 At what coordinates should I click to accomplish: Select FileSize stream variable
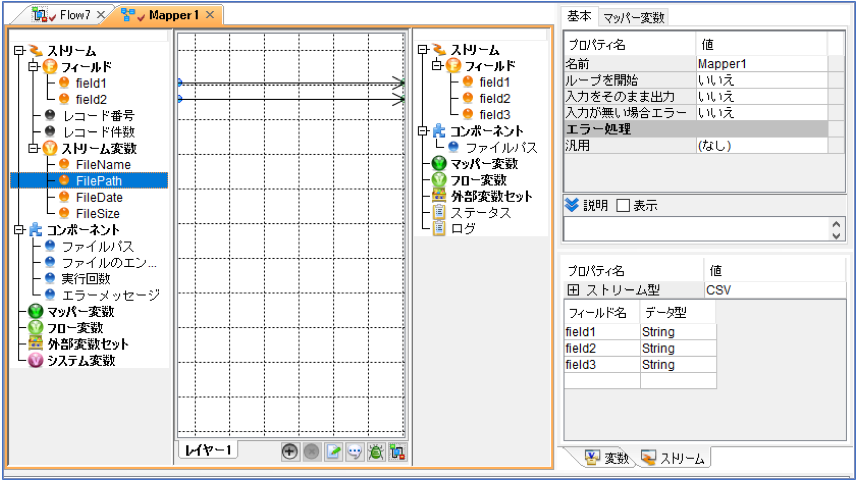(x=97, y=213)
